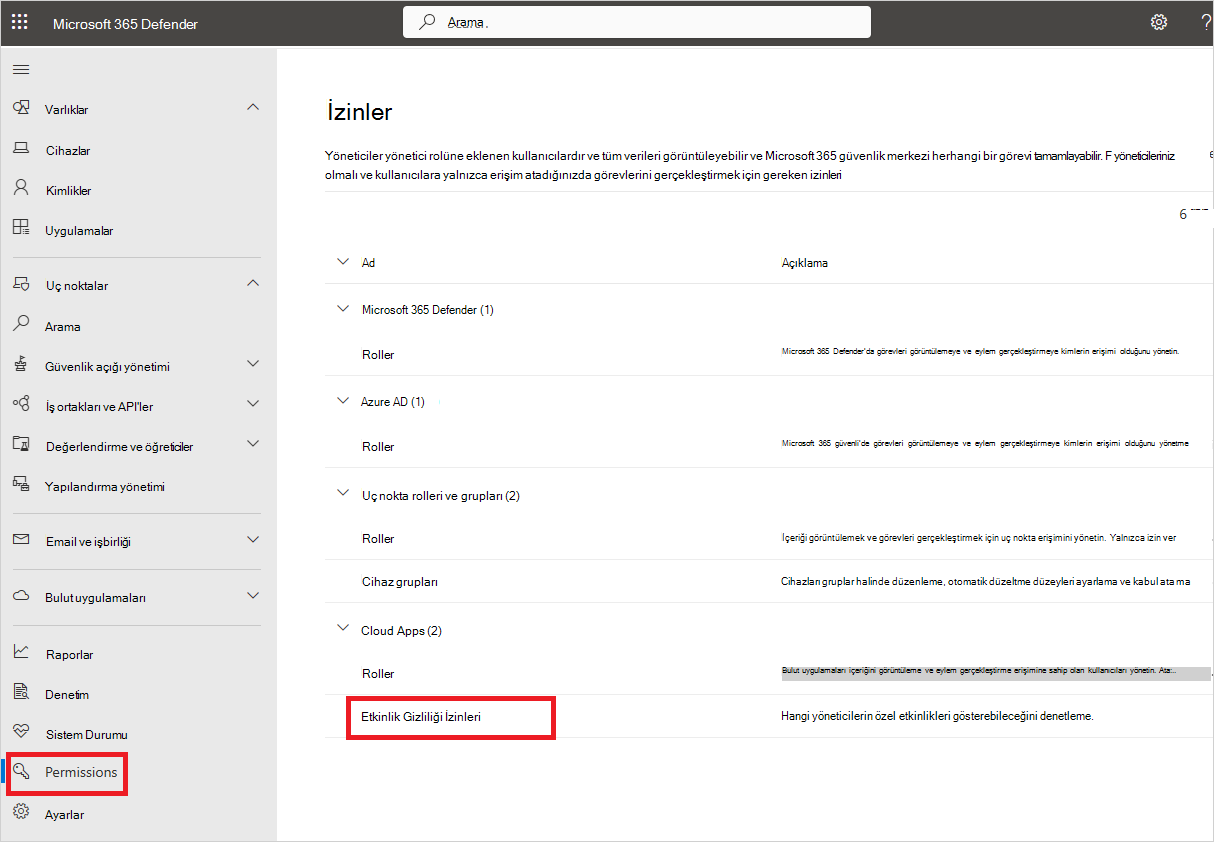Click the Ad column header label
1214x842 pixels.
click(x=368, y=263)
